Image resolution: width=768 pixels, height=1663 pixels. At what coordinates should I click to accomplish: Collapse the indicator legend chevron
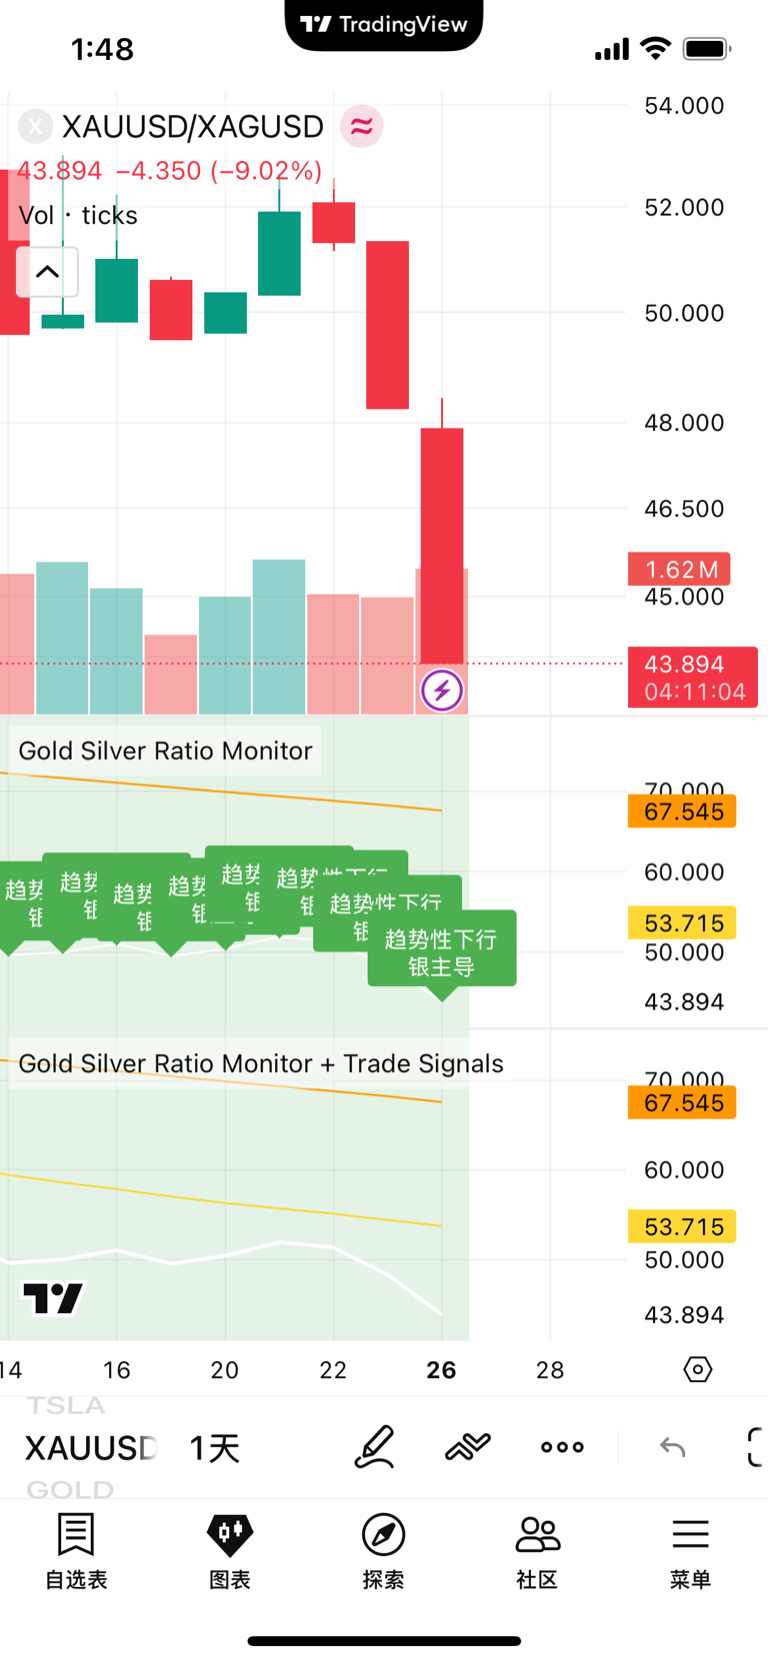(x=47, y=272)
